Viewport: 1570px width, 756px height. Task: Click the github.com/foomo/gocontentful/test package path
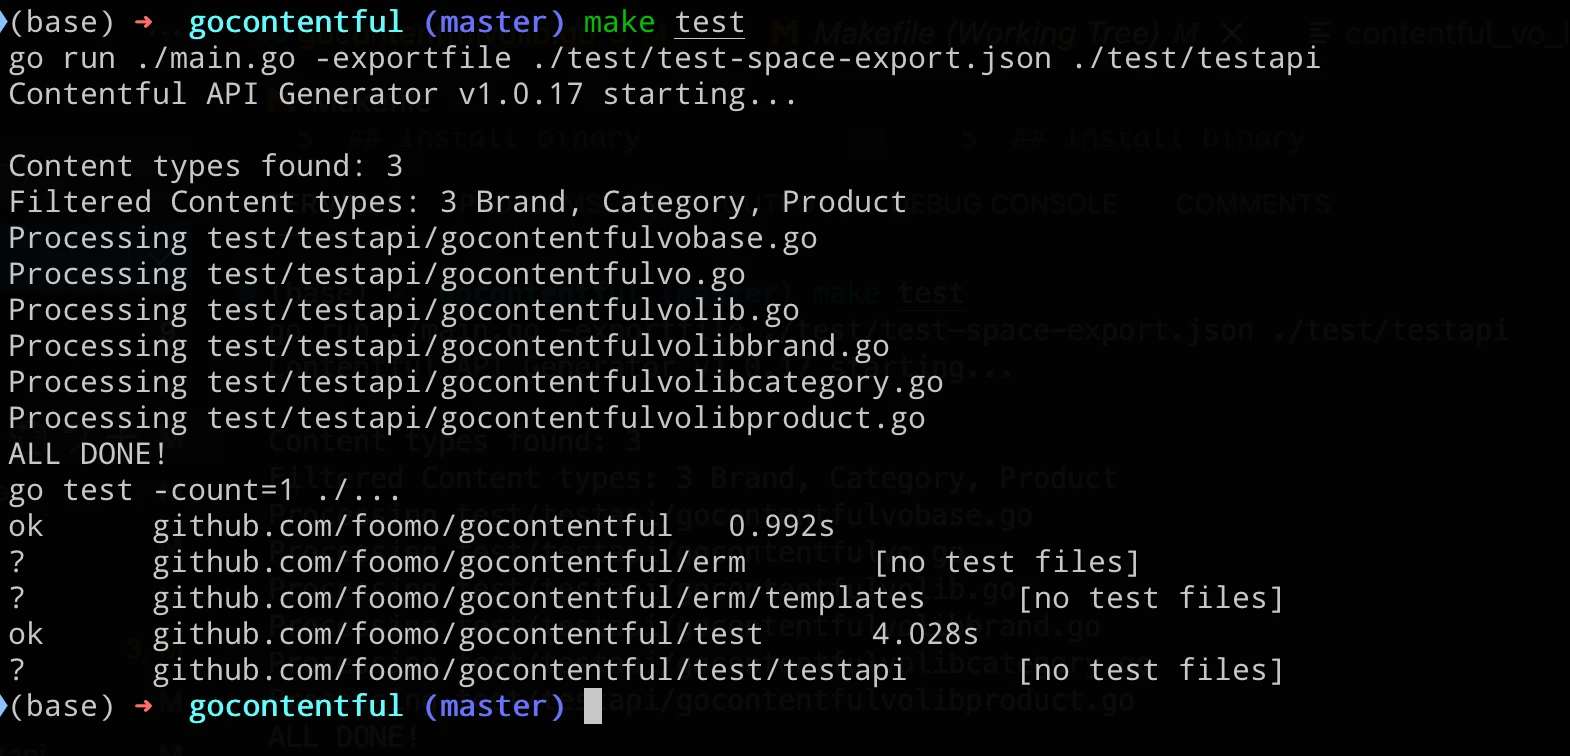pos(458,634)
